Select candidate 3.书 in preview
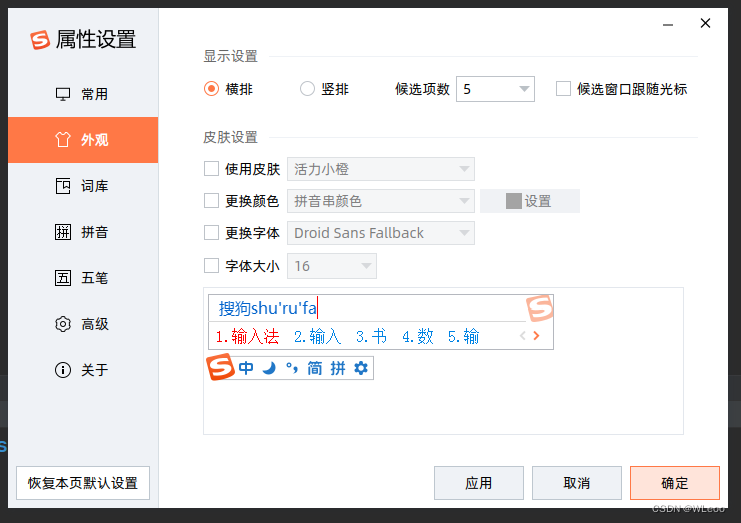Image resolution: width=741 pixels, height=523 pixels. 371,336
